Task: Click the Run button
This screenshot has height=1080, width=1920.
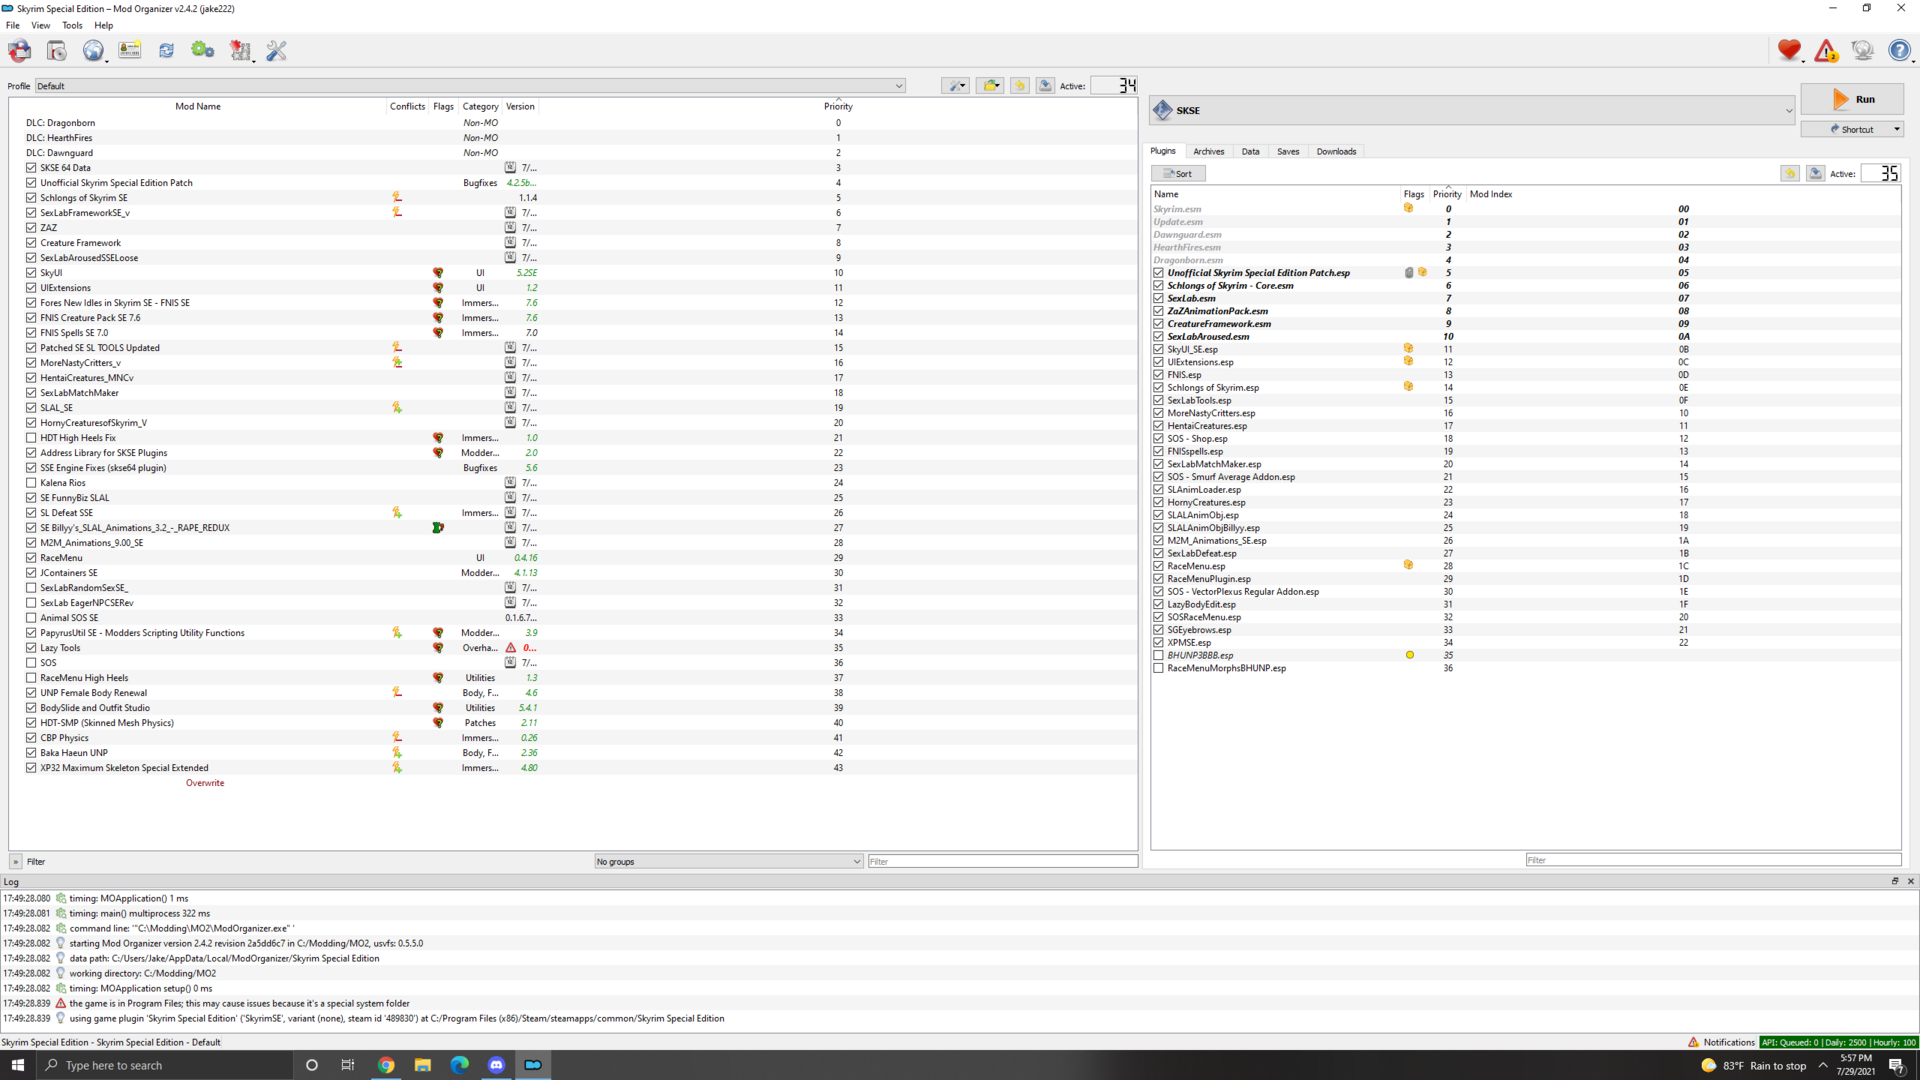Action: coord(1852,99)
